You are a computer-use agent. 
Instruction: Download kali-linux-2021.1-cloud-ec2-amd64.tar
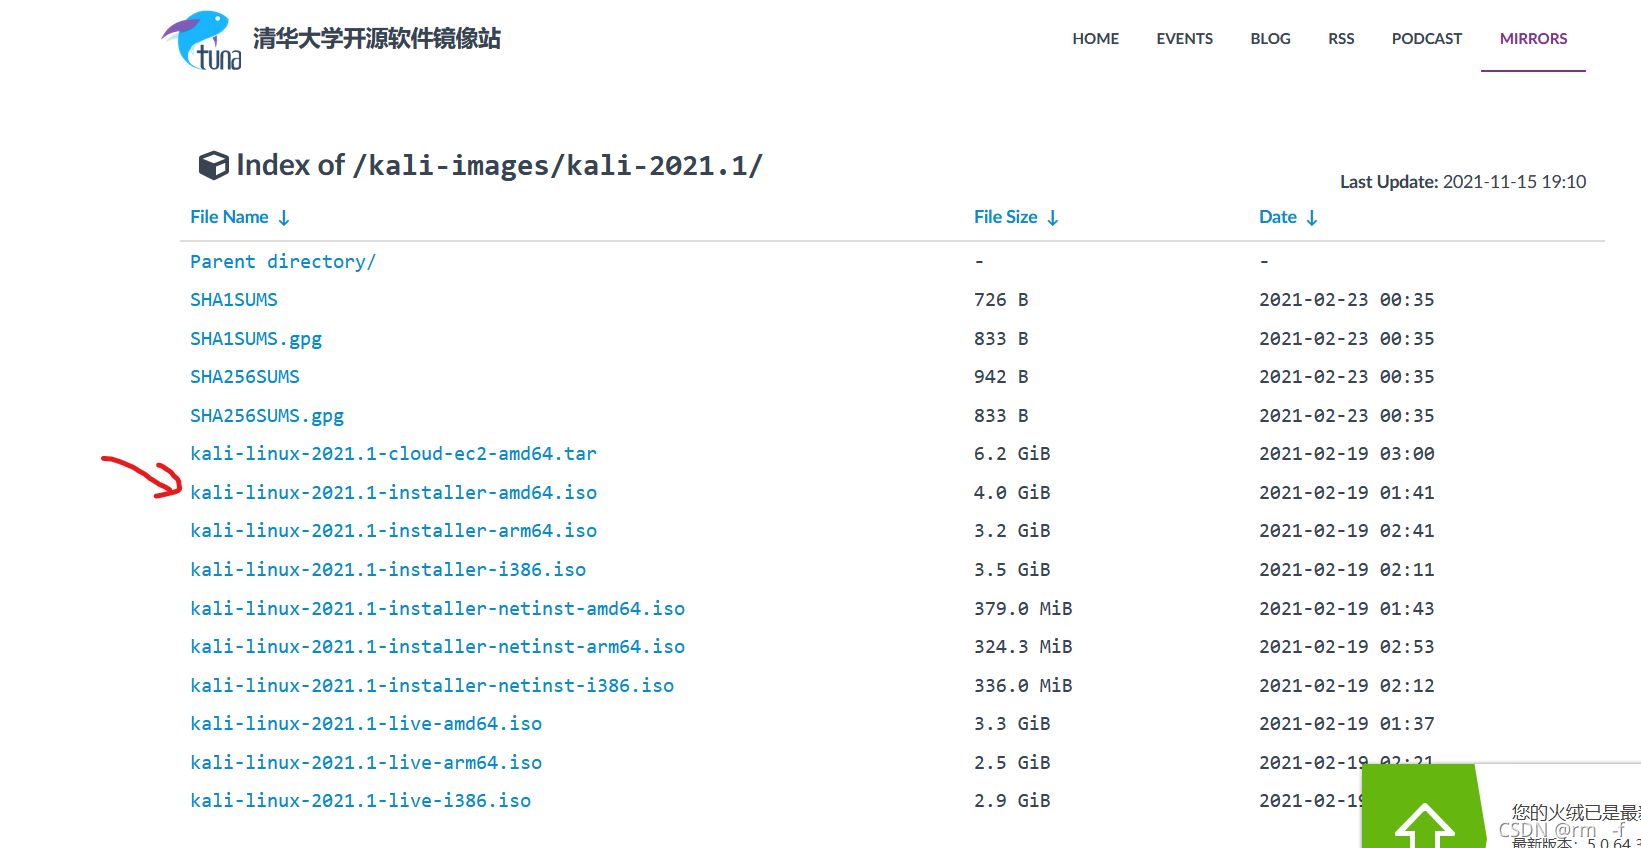[x=393, y=454]
